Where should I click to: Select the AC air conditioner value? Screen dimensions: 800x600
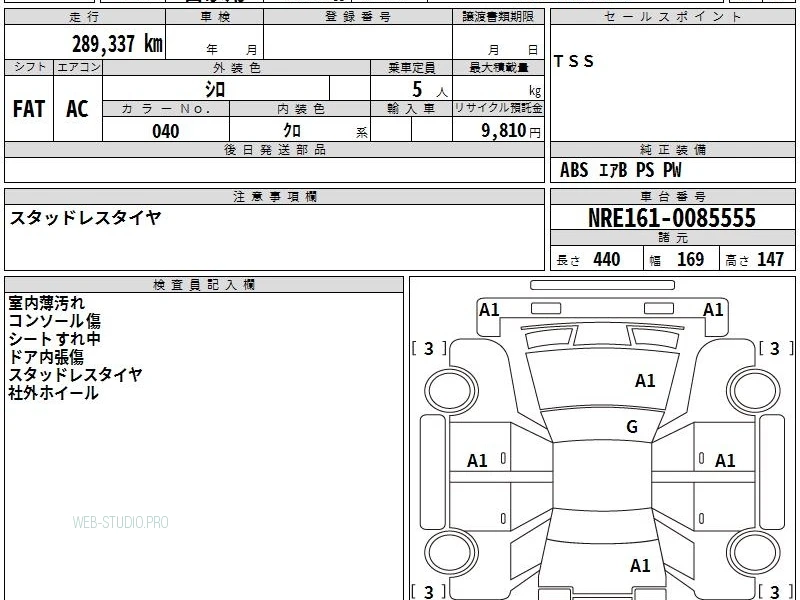point(77,109)
